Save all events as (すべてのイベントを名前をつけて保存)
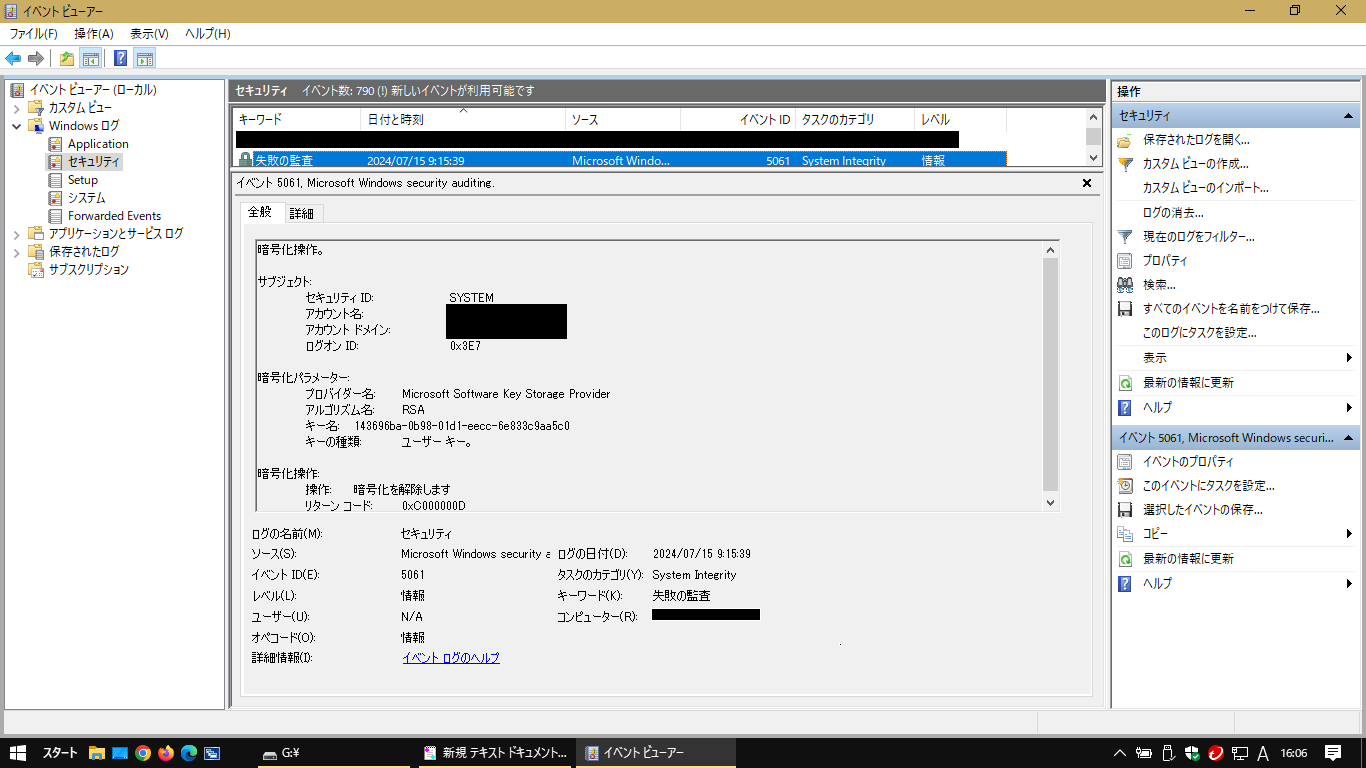This screenshot has height=768, width=1366. pyautogui.click(x=1231, y=309)
